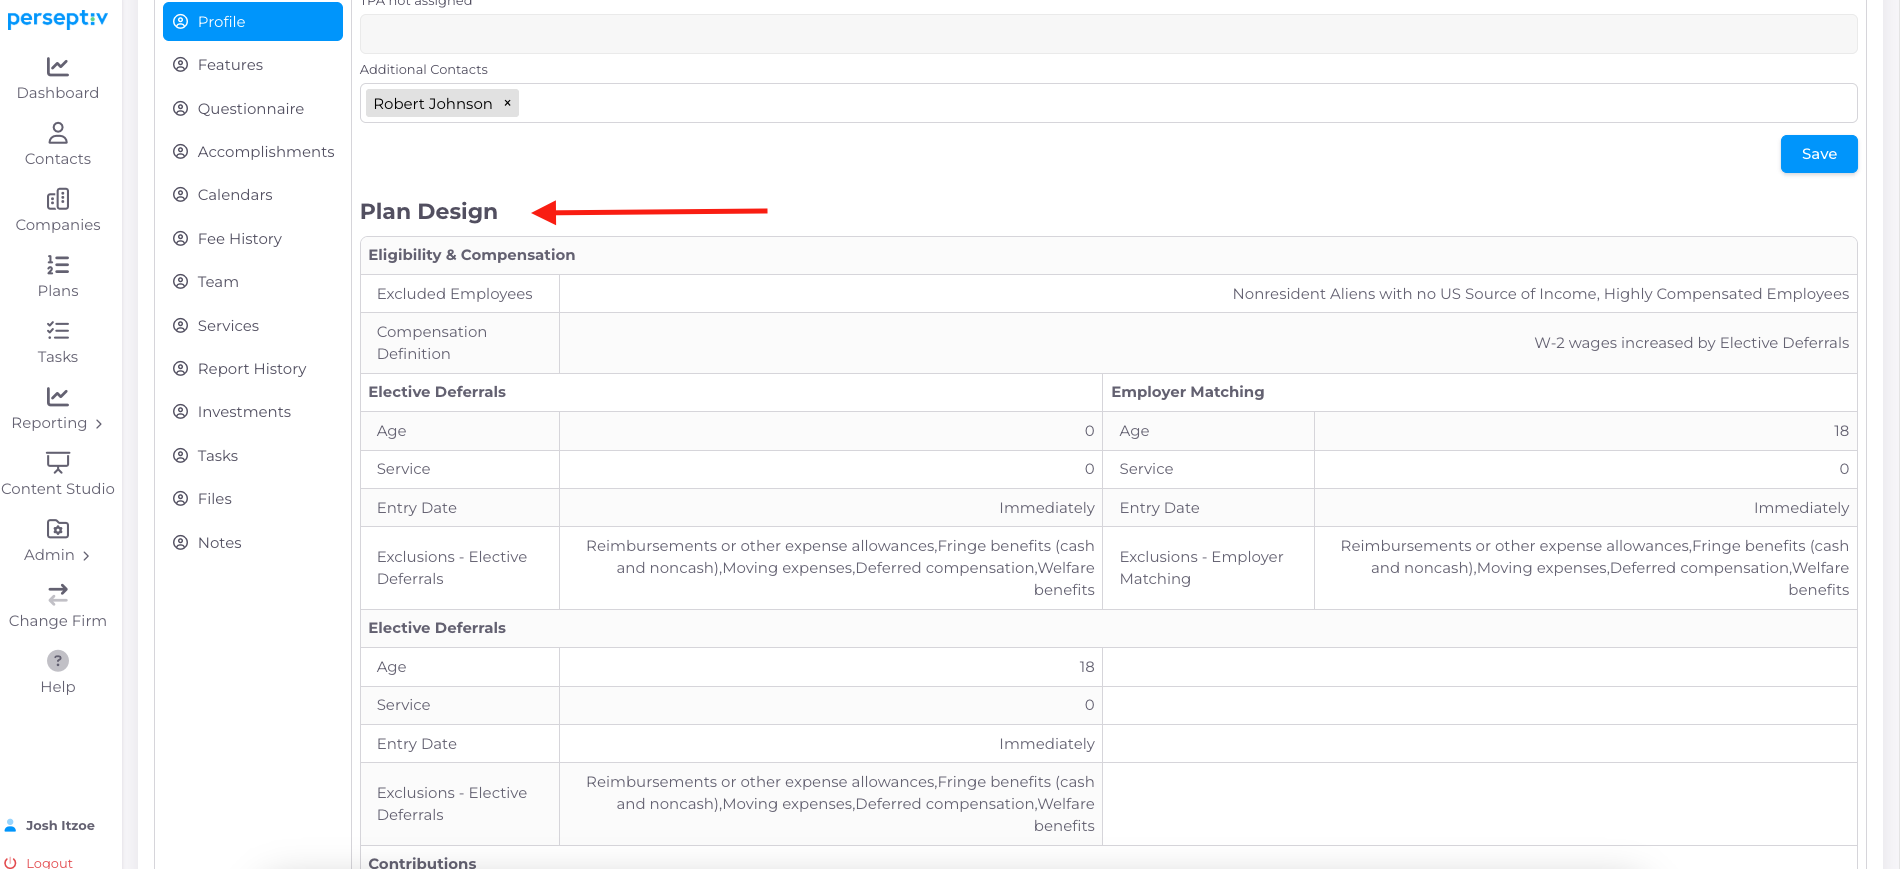Open Companies building icon

(x=58, y=199)
